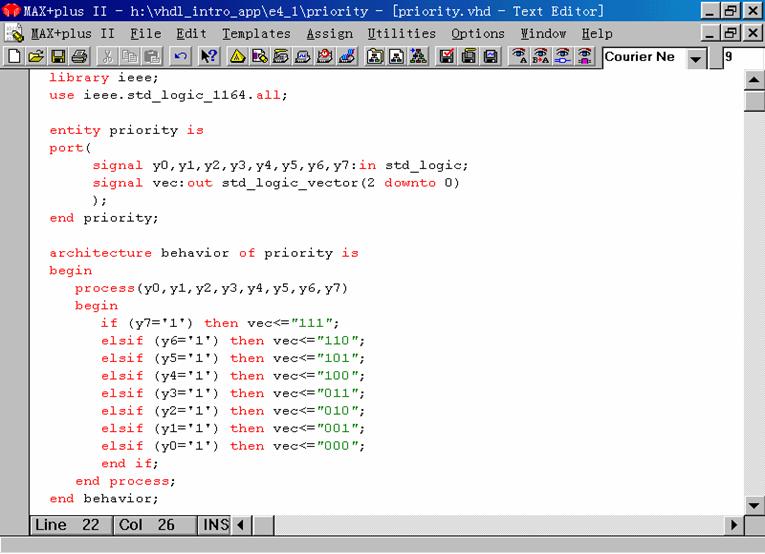The height and width of the screenshot is (554, 765).
Task: Toggle the INS insert mode indicator
Action: (215, 525)
